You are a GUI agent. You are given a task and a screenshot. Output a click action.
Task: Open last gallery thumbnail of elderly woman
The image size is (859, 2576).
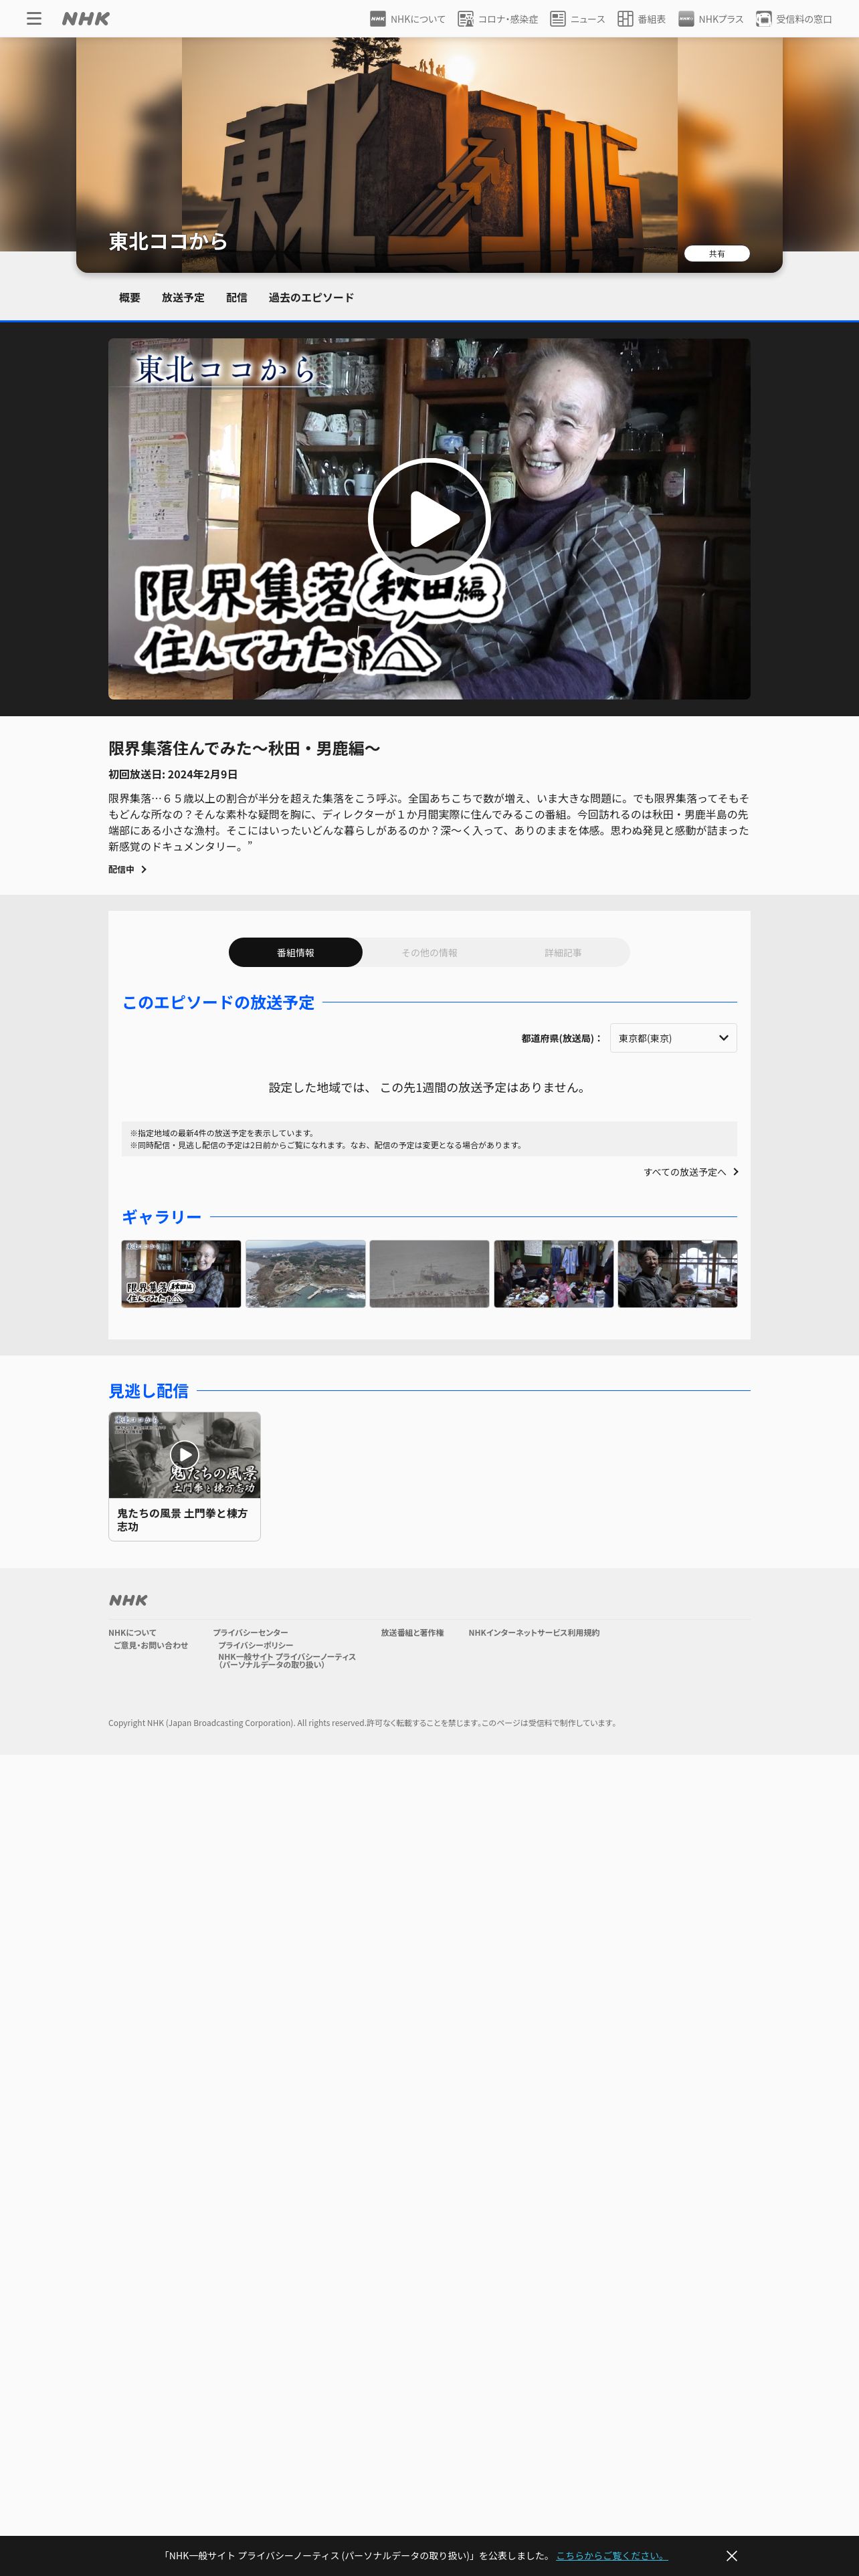[x=677, y=1274]
